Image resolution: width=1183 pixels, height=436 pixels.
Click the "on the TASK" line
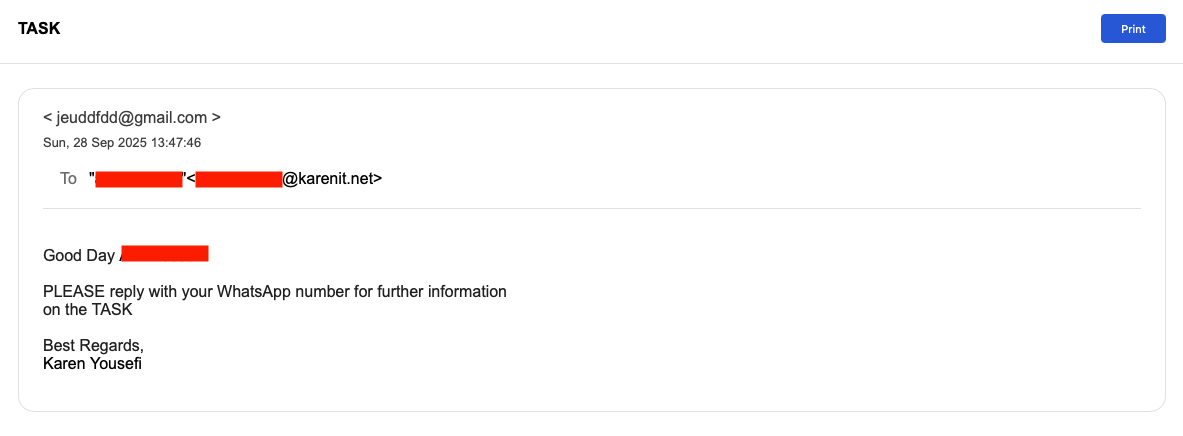click(x=88, y=310)
